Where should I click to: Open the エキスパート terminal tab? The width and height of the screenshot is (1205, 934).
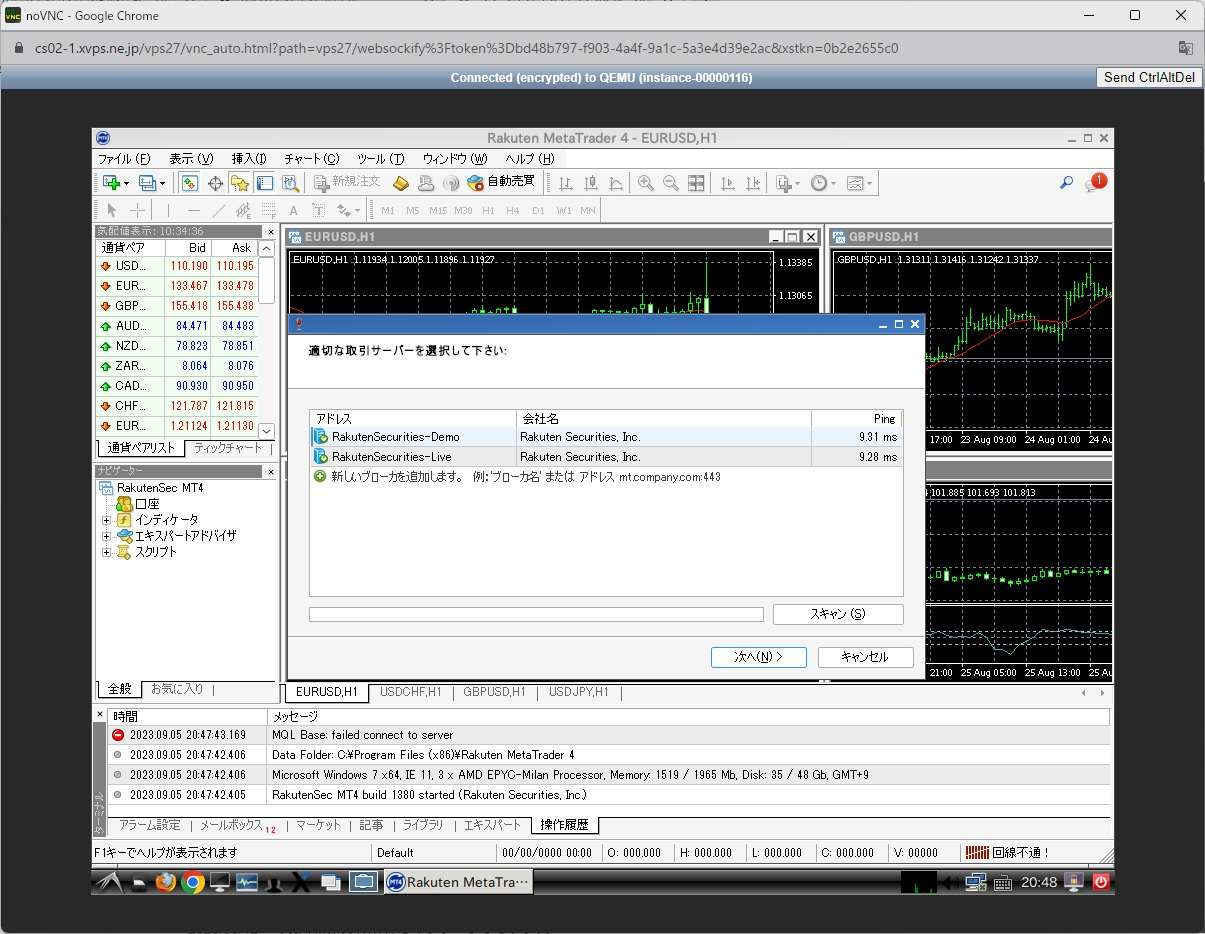pyautogui.click(x=492, y=826)
